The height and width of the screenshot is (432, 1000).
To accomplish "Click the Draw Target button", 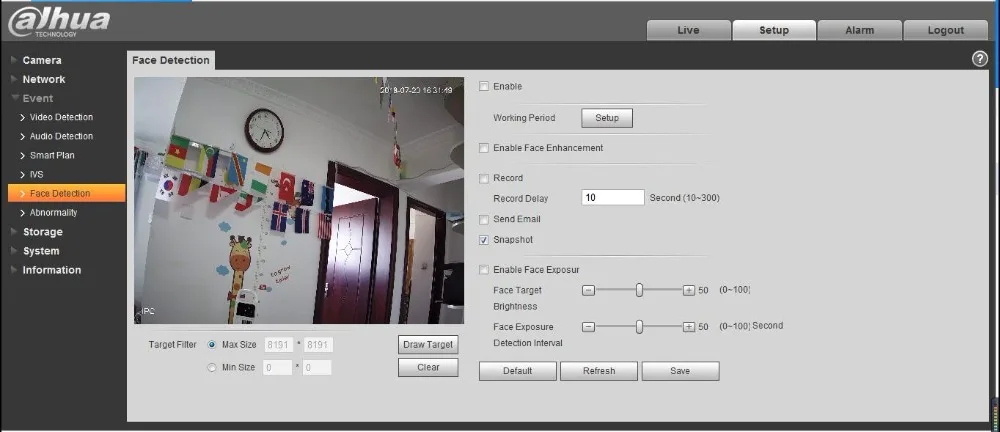I will [428, 345].
